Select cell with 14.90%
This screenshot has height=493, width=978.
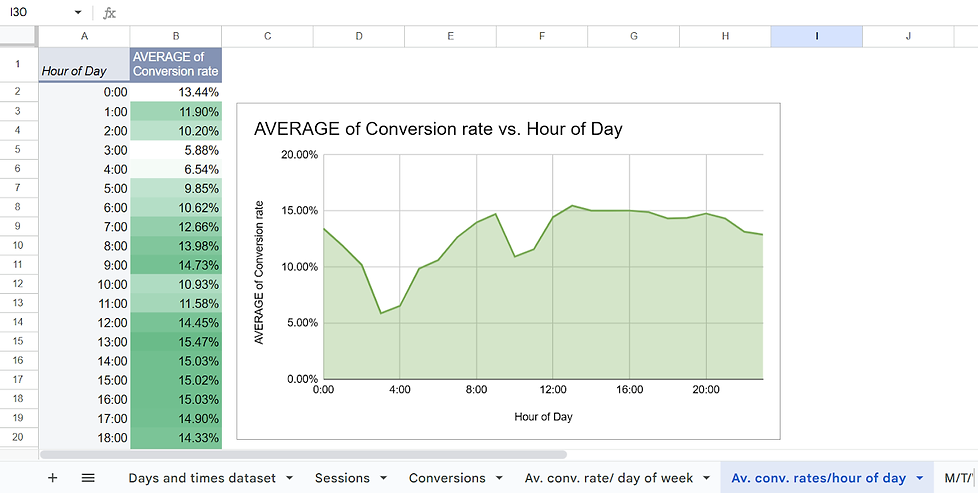[x=176, y=418]
